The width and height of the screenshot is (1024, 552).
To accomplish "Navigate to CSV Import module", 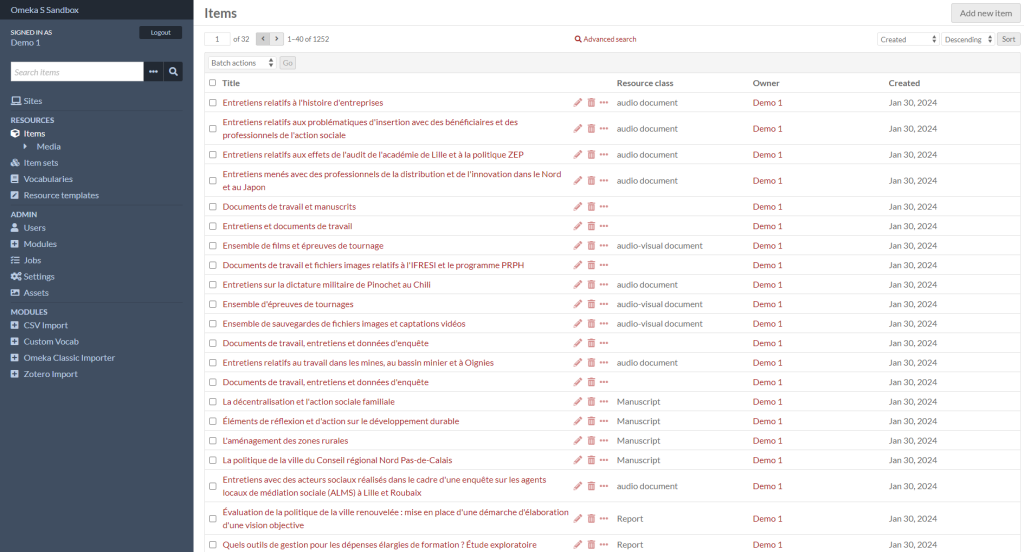I will 45,325.
